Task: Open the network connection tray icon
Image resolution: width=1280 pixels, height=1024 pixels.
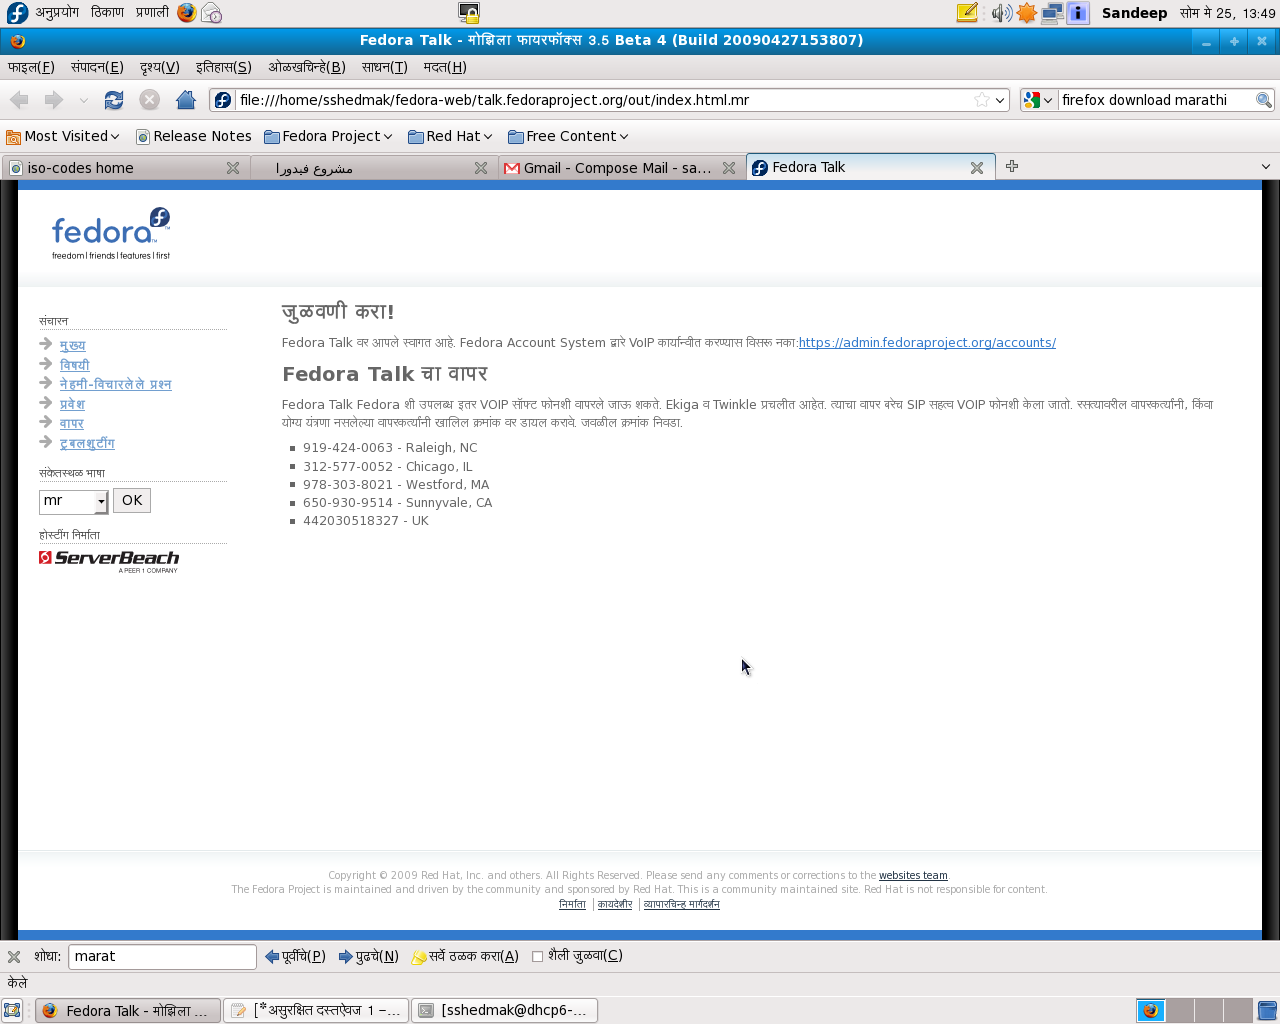Action: (x=1052, y=13)
